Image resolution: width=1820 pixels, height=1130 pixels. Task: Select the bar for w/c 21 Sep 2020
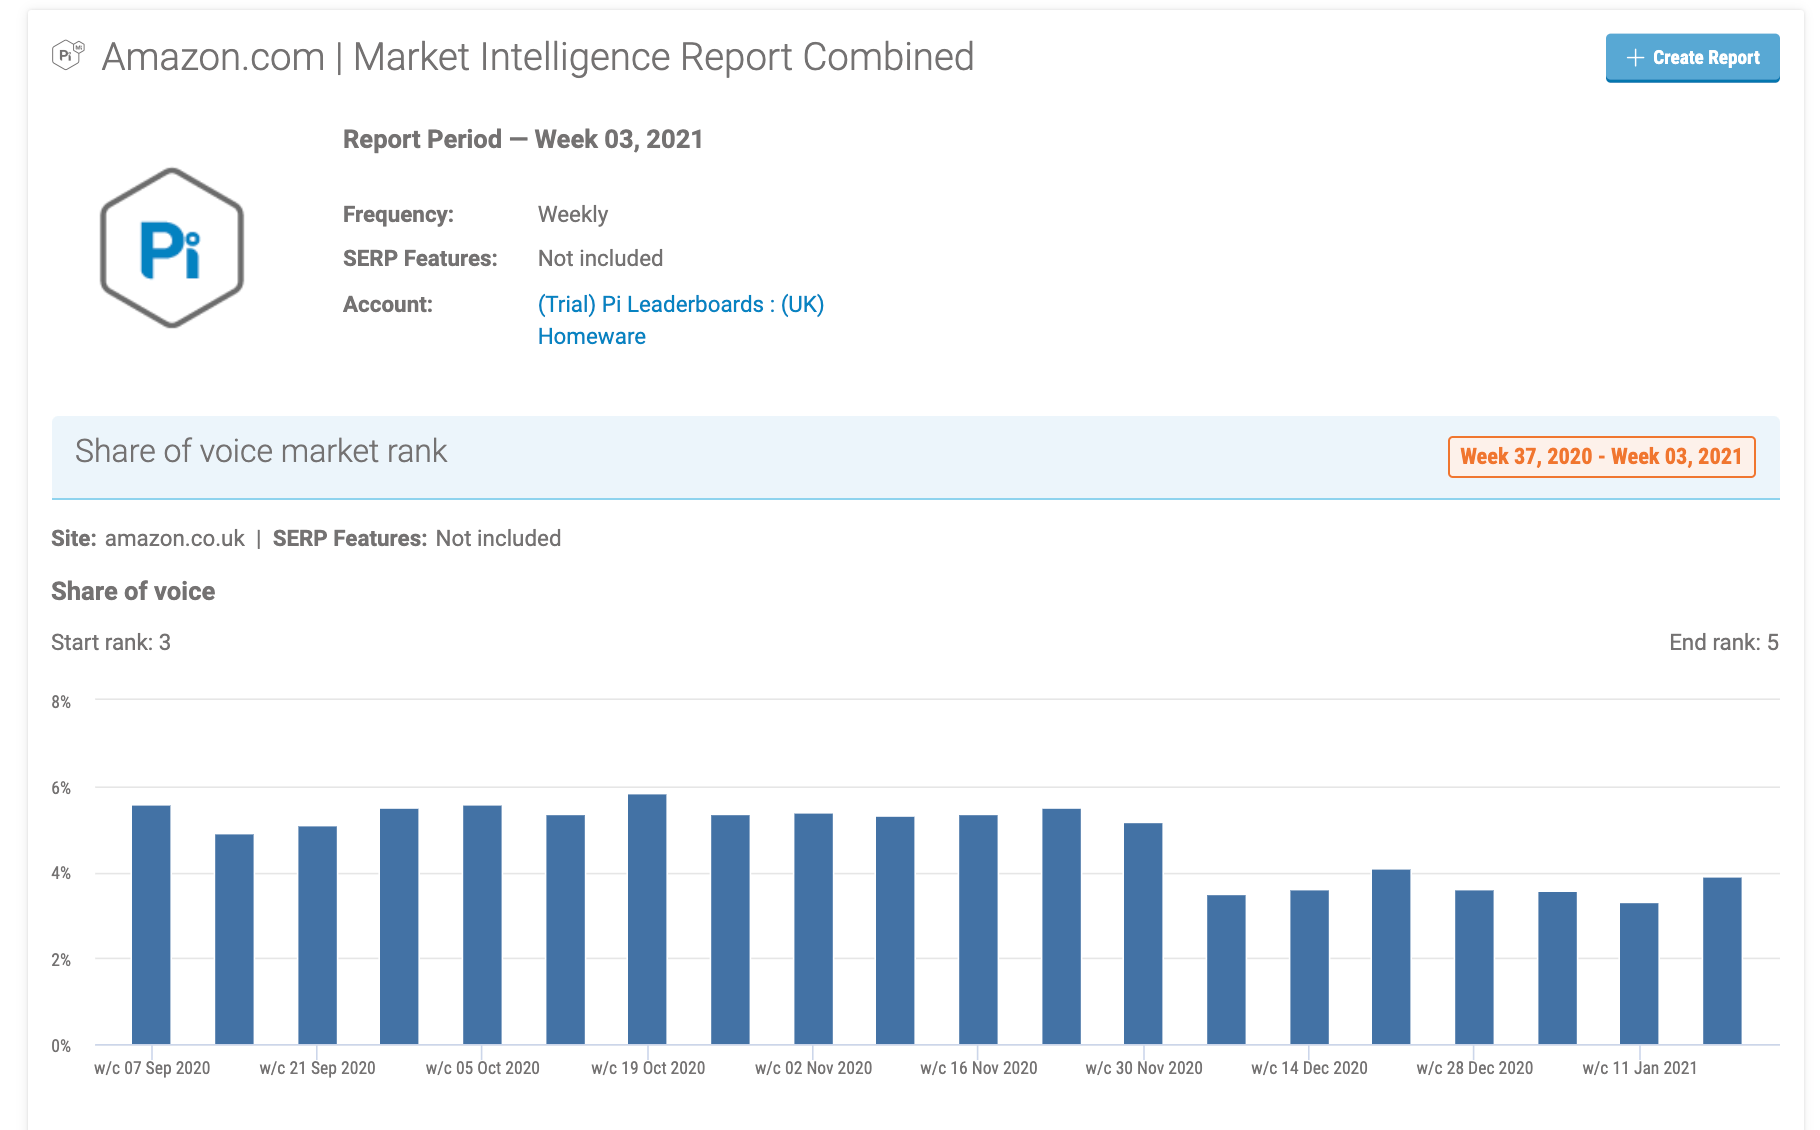317,936
